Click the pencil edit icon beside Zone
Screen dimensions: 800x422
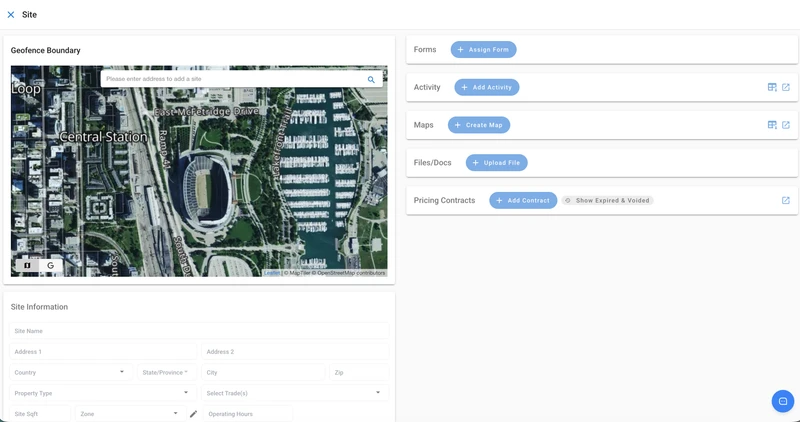(x=193, y=414)
